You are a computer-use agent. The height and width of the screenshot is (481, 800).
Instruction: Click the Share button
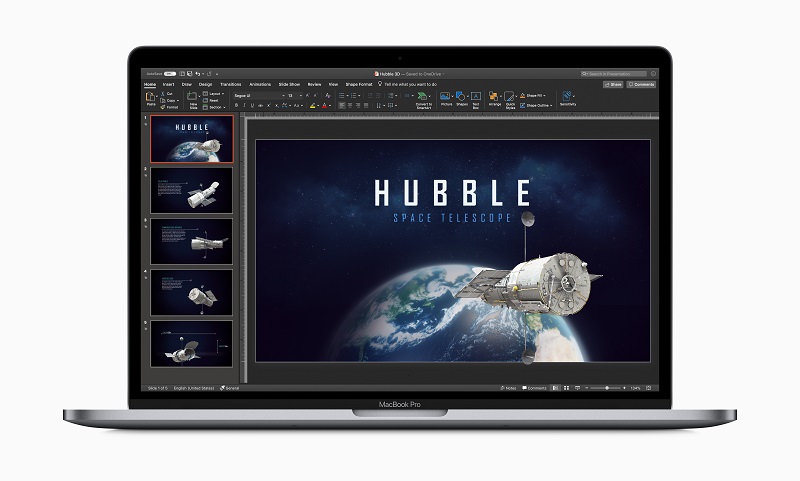(x=613, y=85)
